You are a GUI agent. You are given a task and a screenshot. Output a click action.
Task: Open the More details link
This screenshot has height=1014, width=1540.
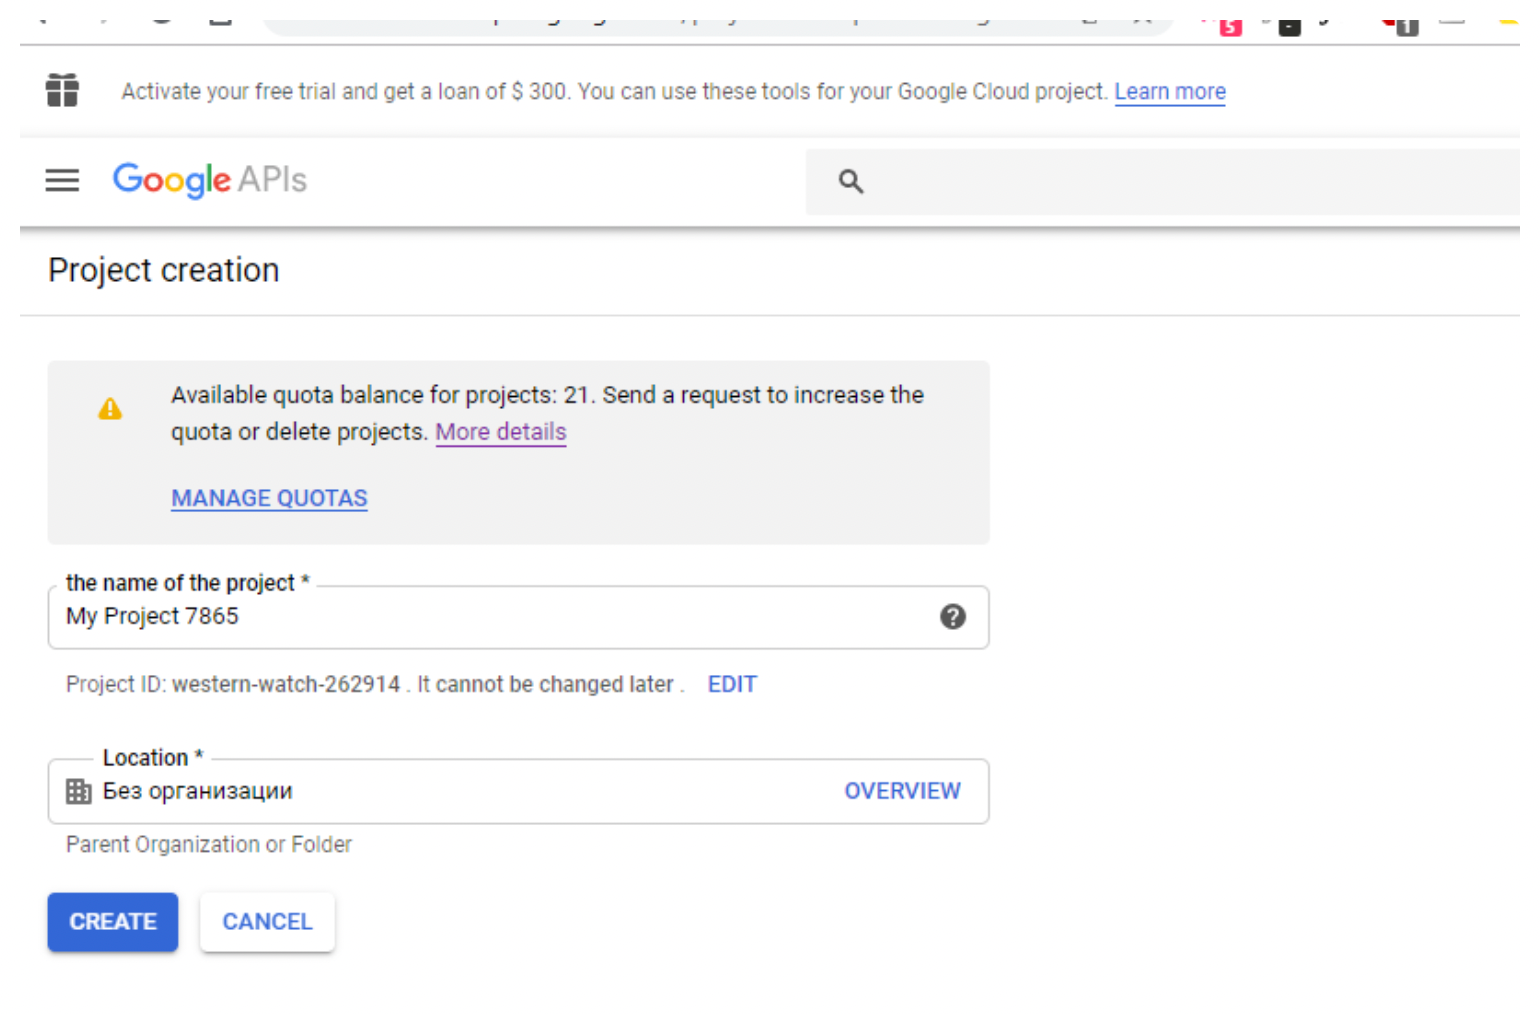click(x=501, y=432)
